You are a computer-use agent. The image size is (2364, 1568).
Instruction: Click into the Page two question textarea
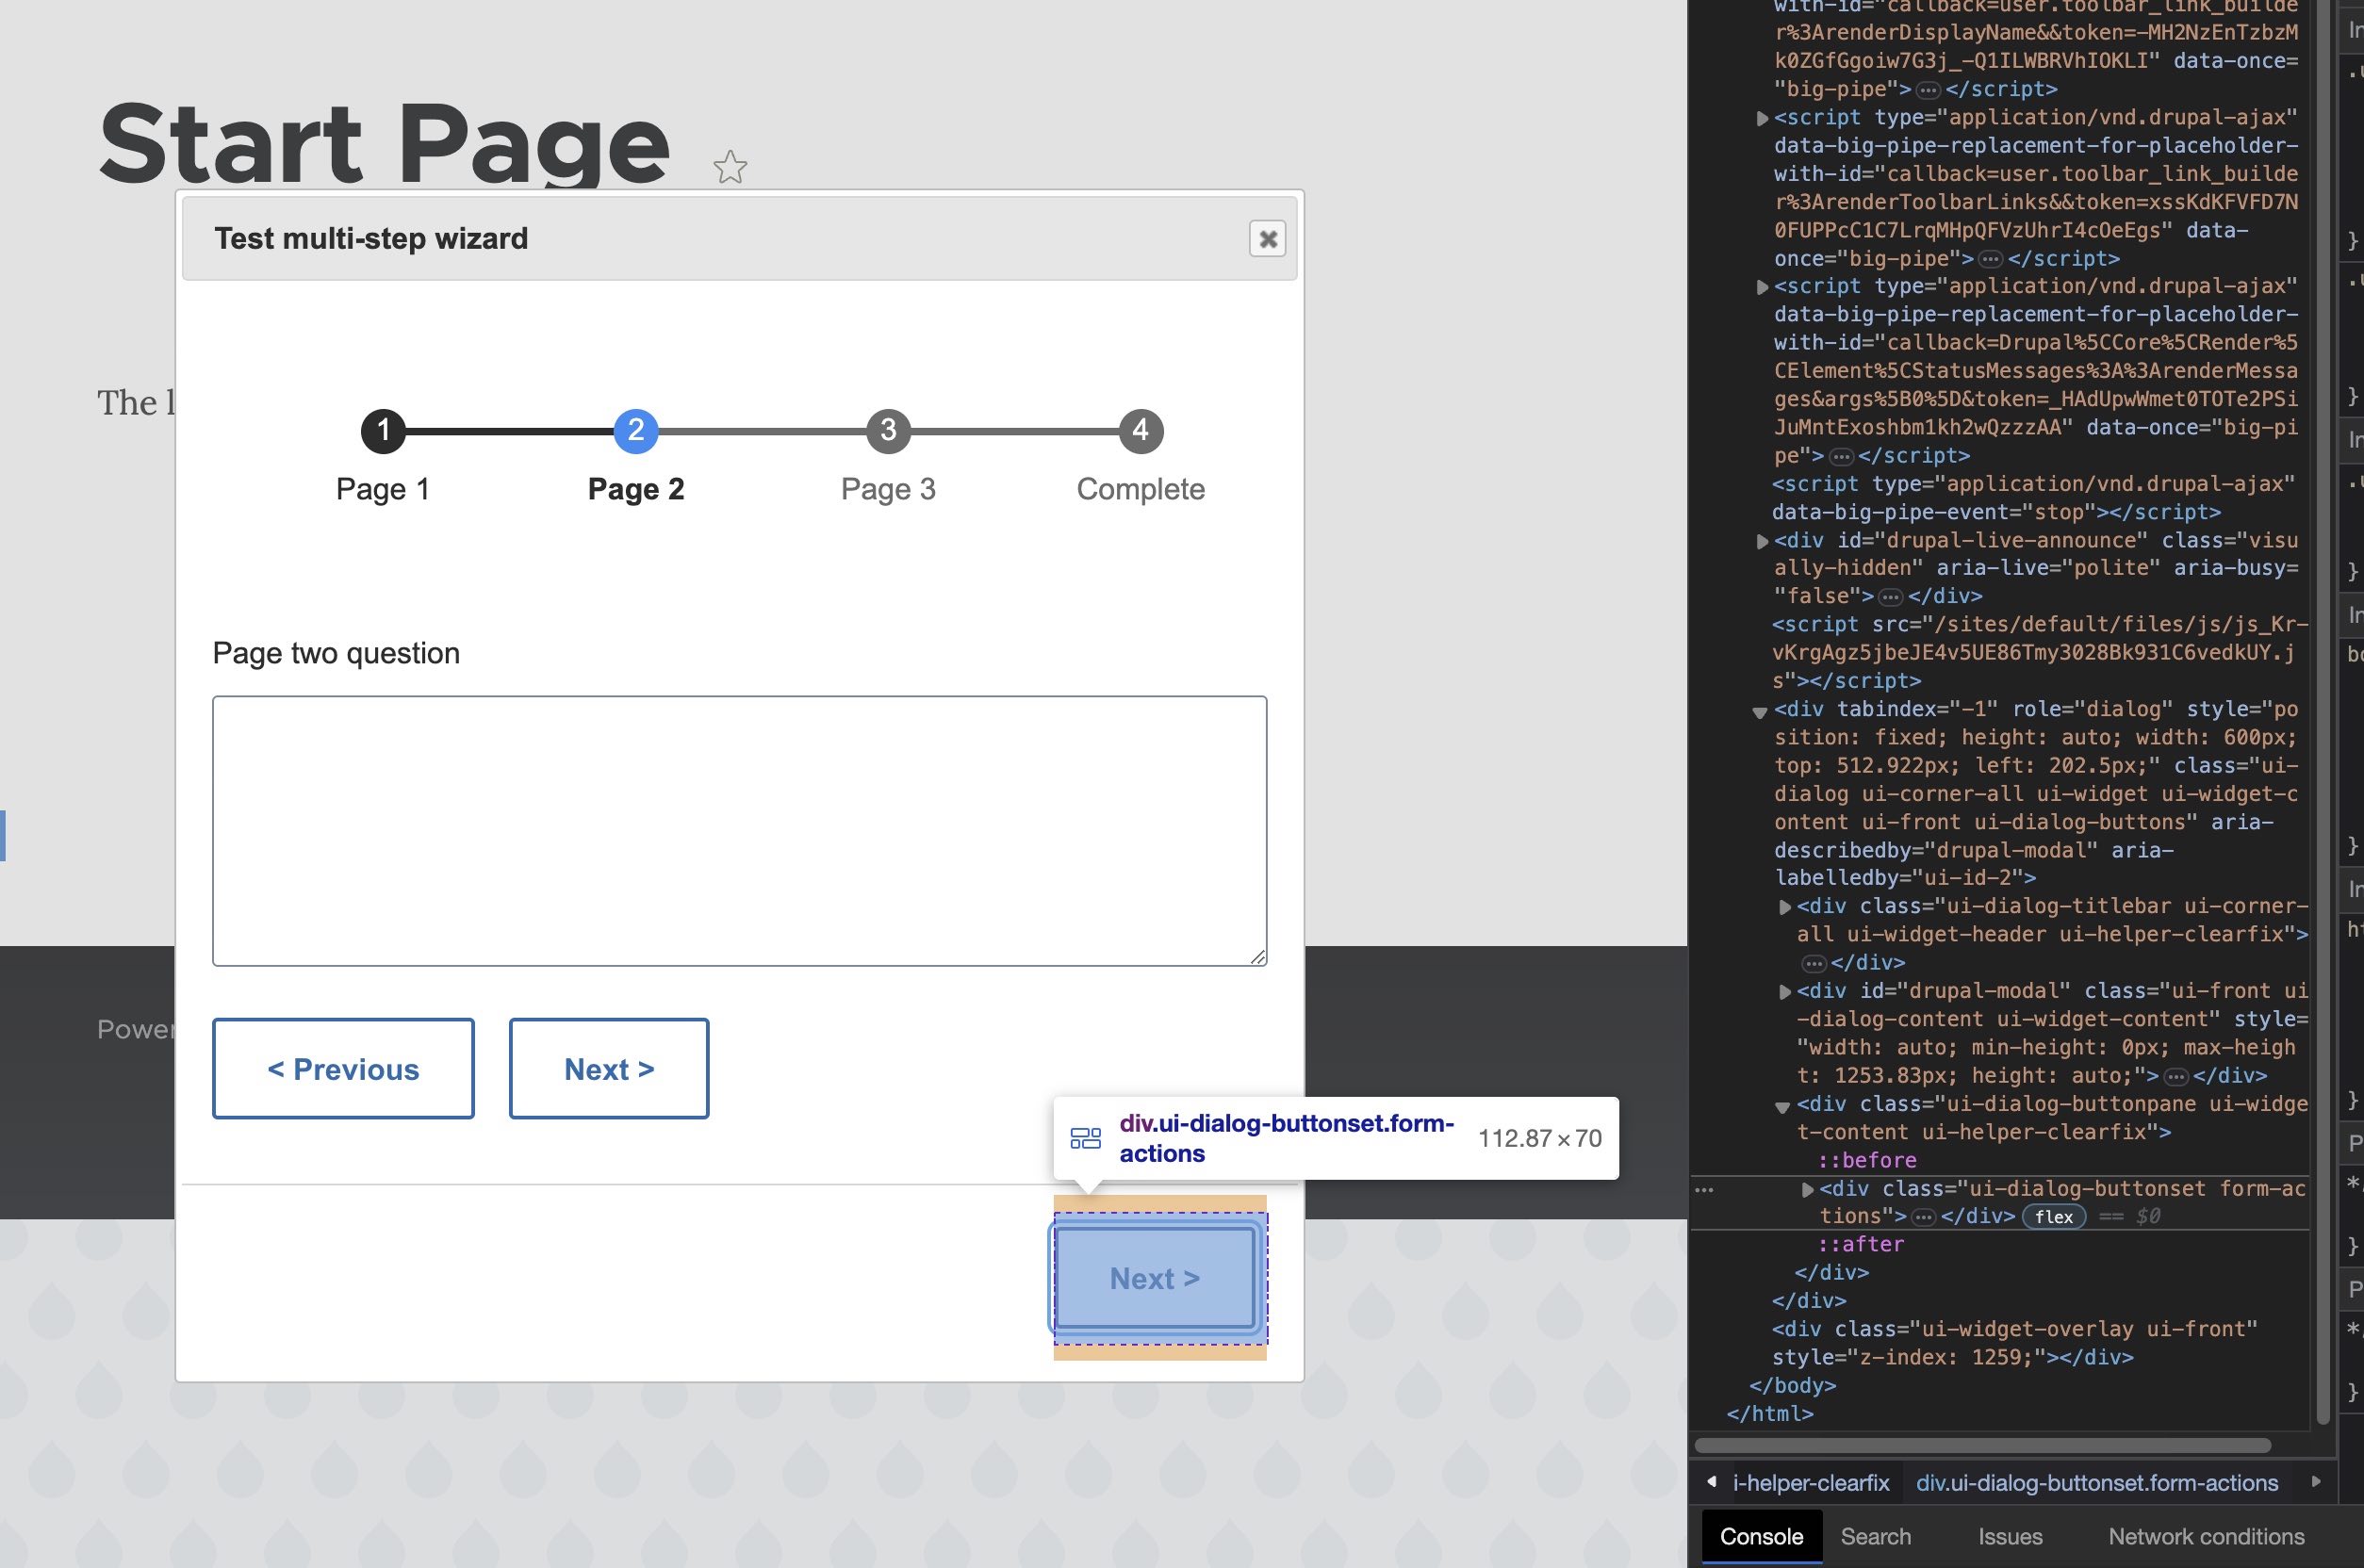click(739, 830)
